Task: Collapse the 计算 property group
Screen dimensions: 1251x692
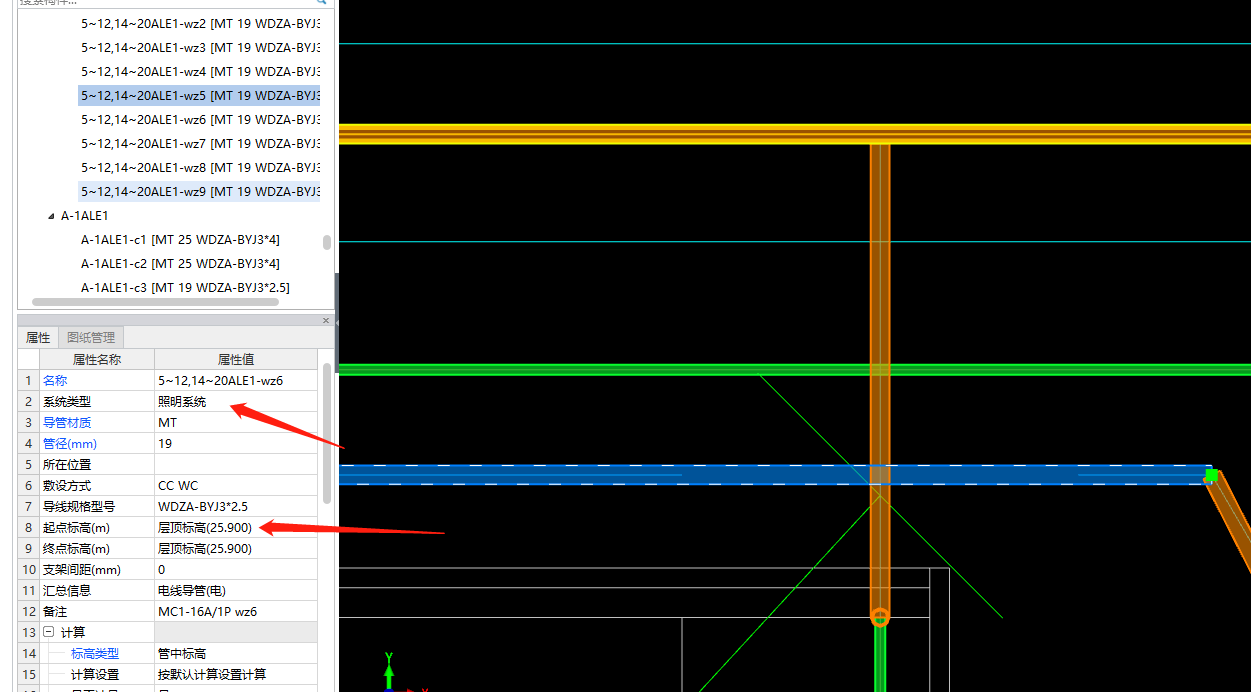Action: 48,632
